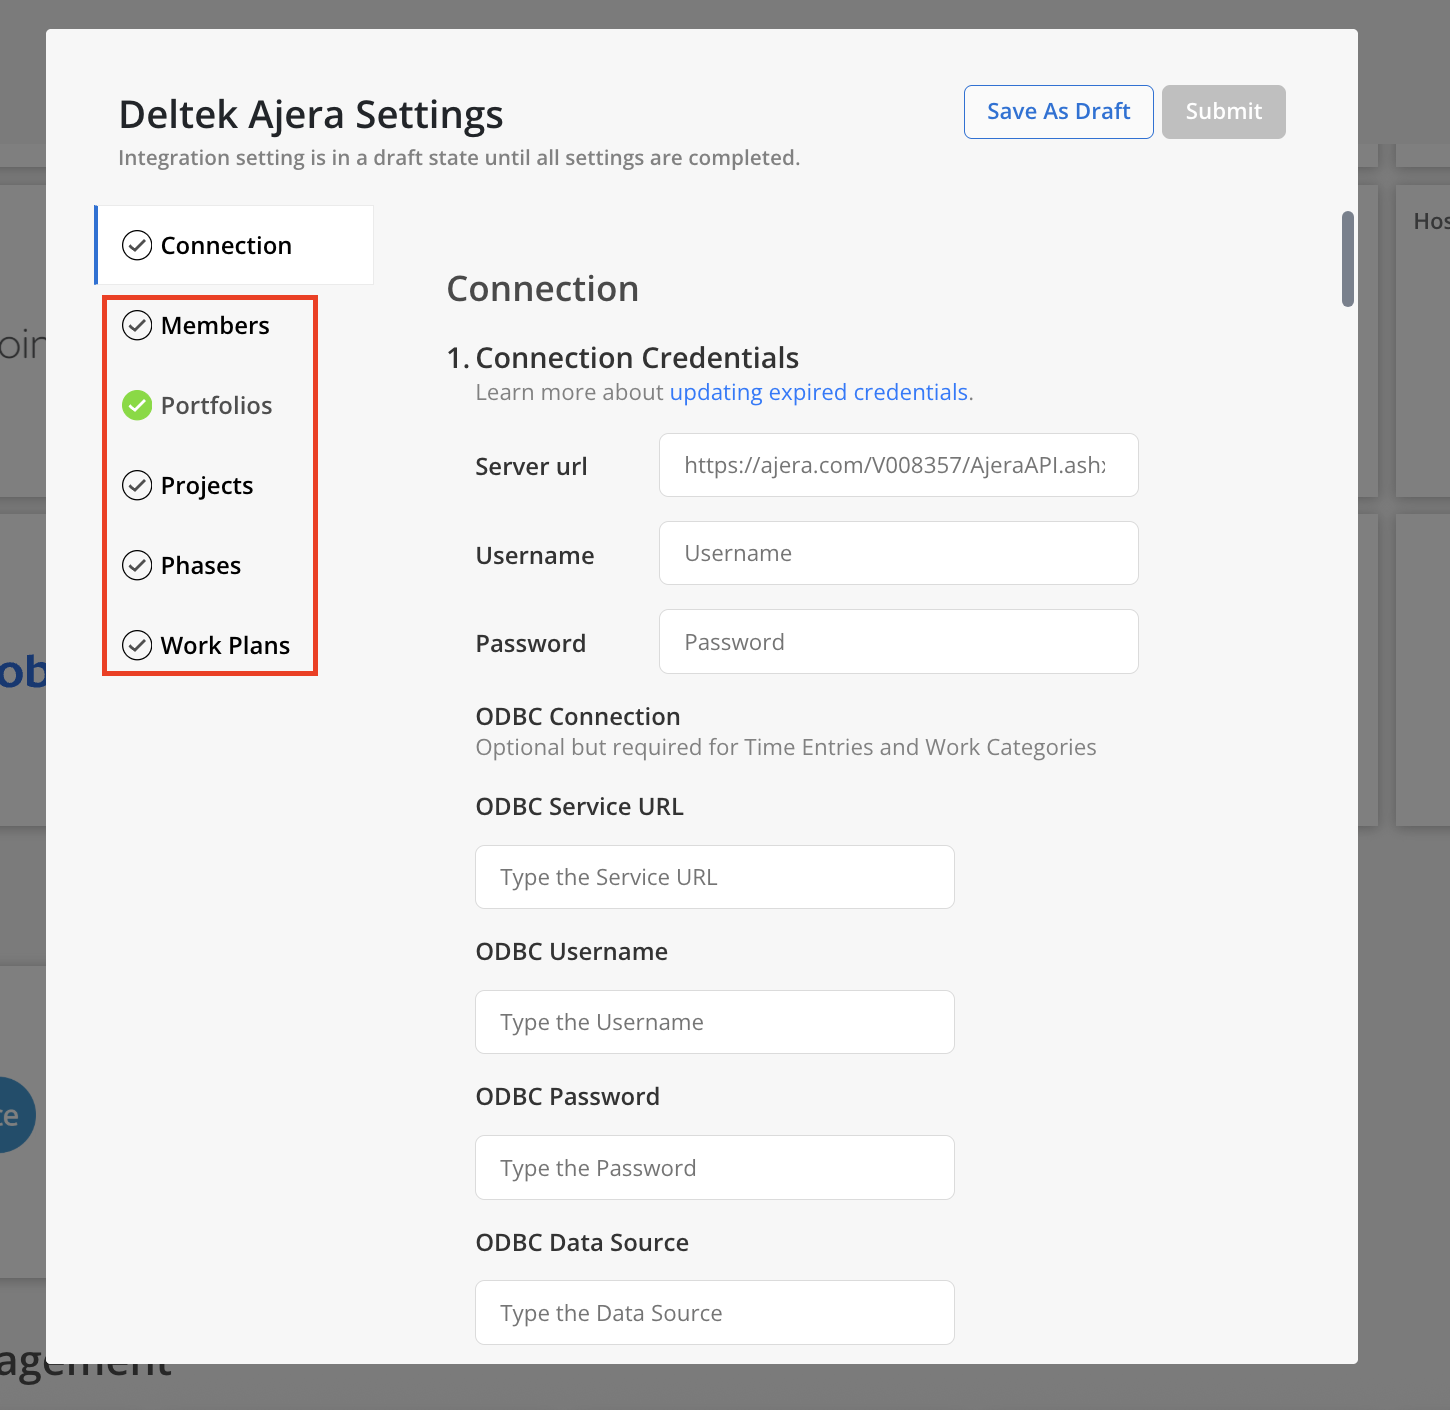The image size is (1450, 1410).
Task: Click the green Portfolios checkmark icon
Action: (x=137, y=405)
